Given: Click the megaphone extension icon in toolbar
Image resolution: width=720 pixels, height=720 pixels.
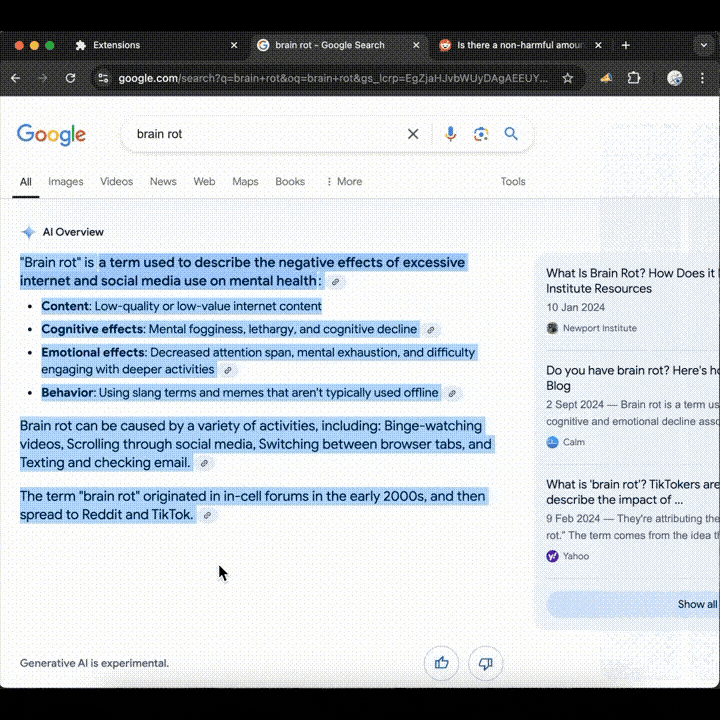Looking at the screenshot, I should 606,78.
